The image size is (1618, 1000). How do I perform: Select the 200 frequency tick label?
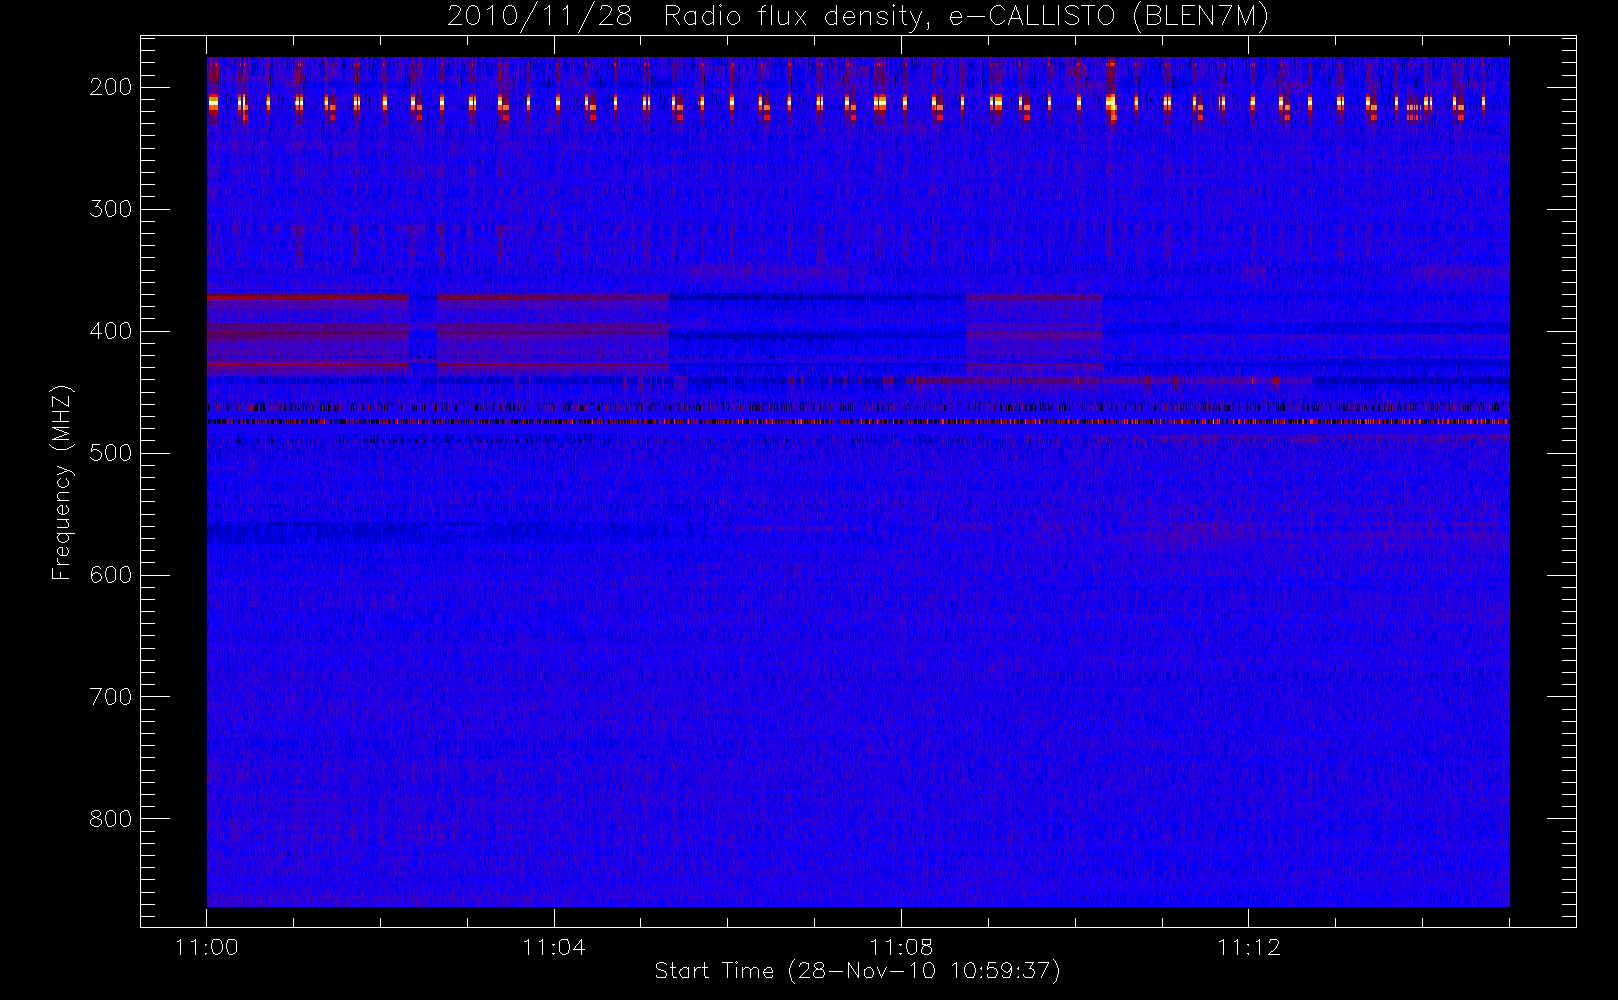click(110, 87)
